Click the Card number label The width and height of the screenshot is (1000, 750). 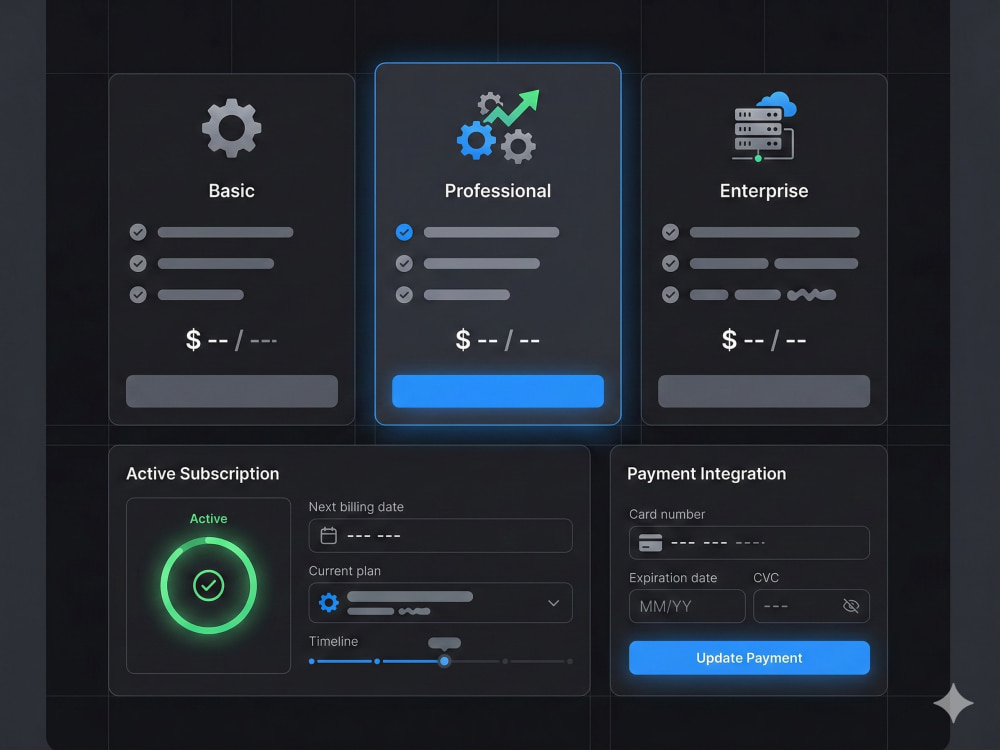click(x=667, y=514)
